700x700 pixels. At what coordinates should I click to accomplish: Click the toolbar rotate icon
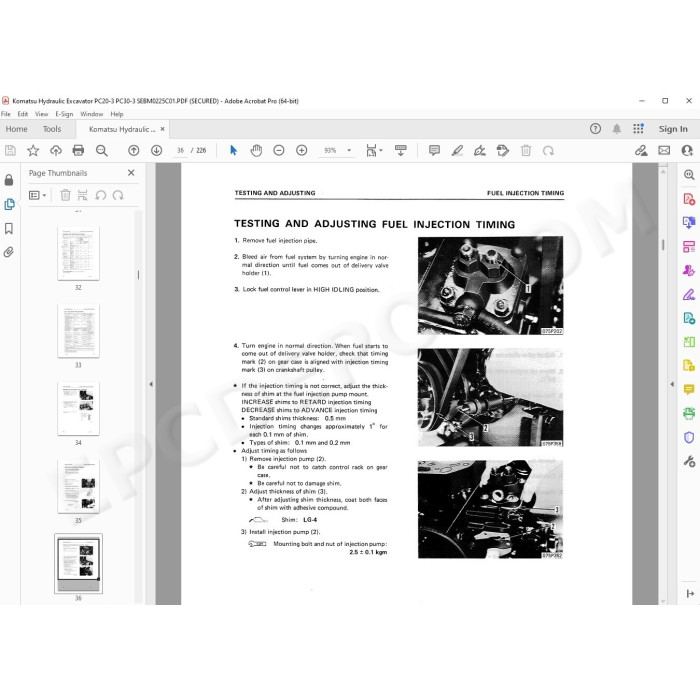[548, 151]
